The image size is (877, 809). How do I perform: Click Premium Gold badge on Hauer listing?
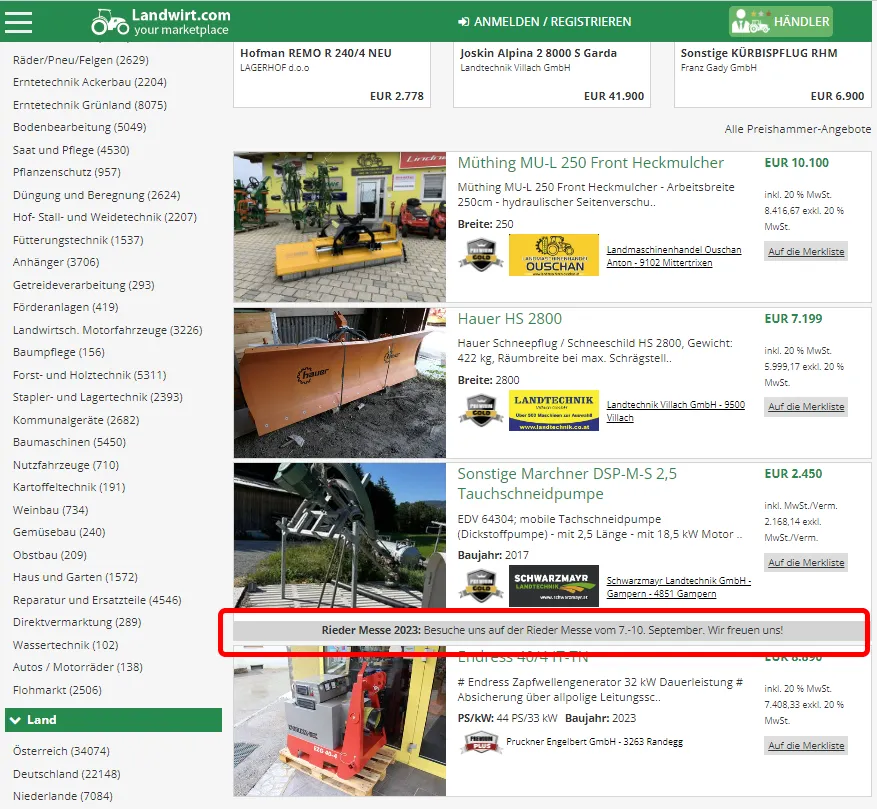pyautogui.click(x=481, y=410)
